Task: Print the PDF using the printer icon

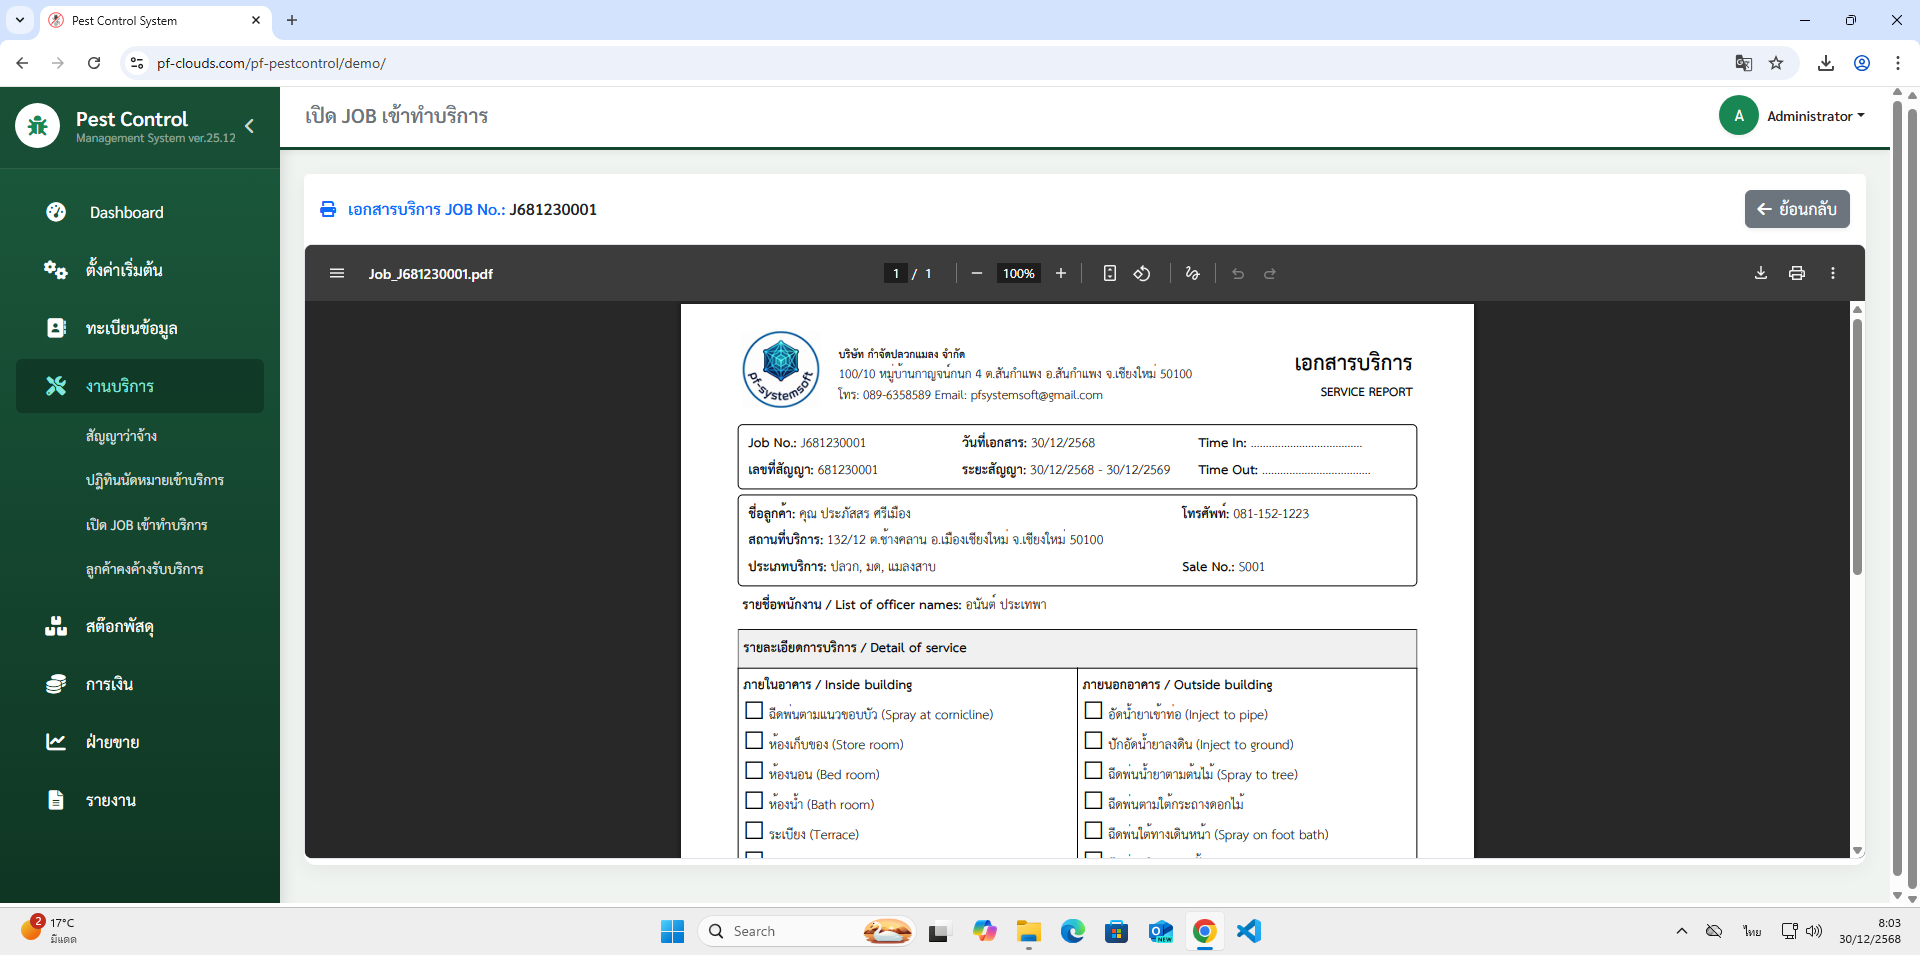Action: (x=1796, y=273)
